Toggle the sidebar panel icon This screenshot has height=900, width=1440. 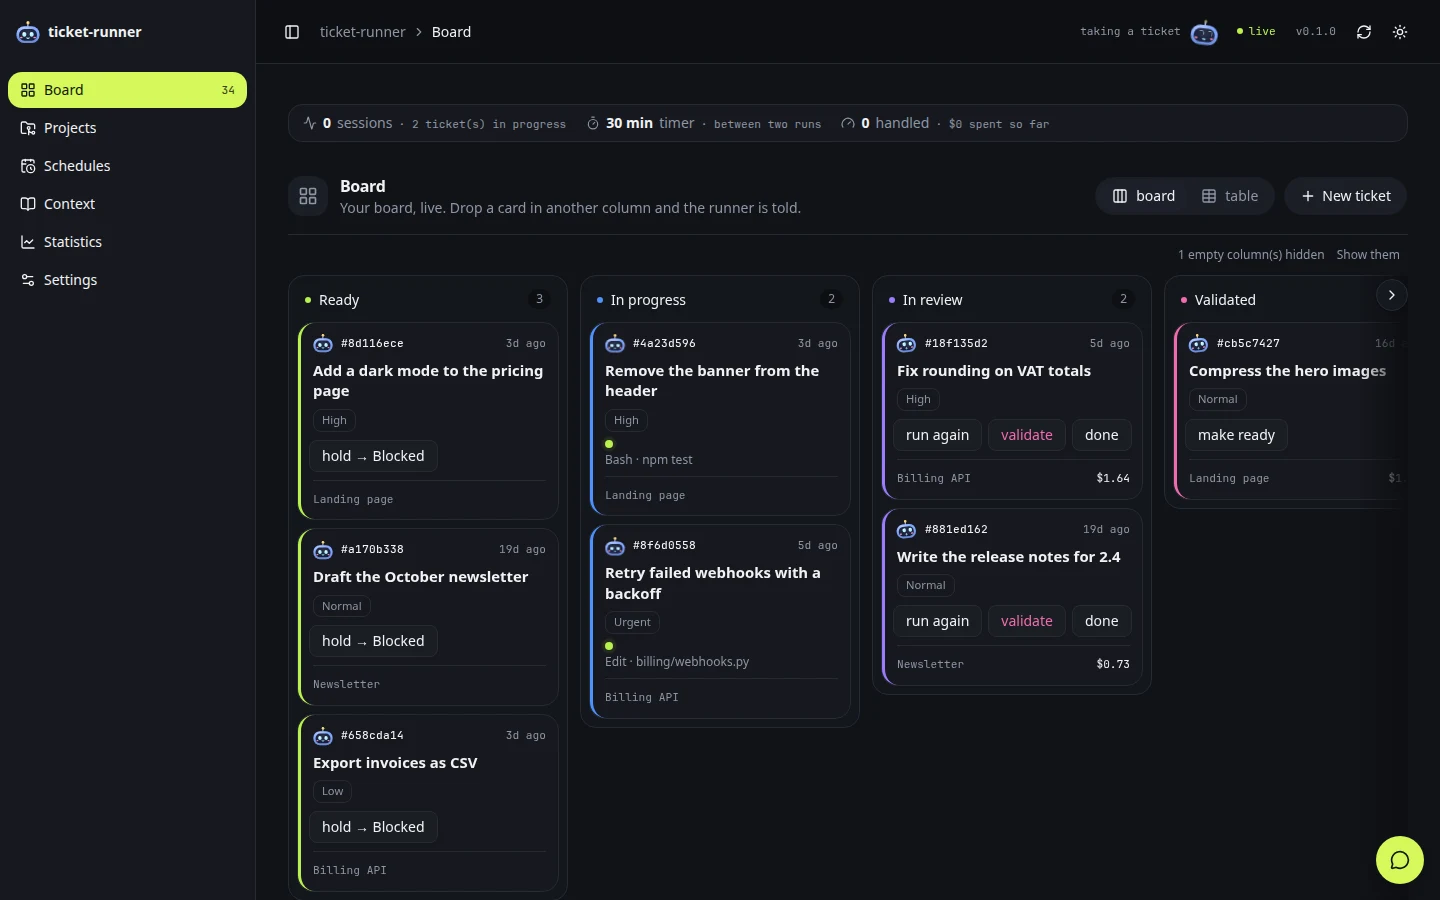[x=292, y=32]
